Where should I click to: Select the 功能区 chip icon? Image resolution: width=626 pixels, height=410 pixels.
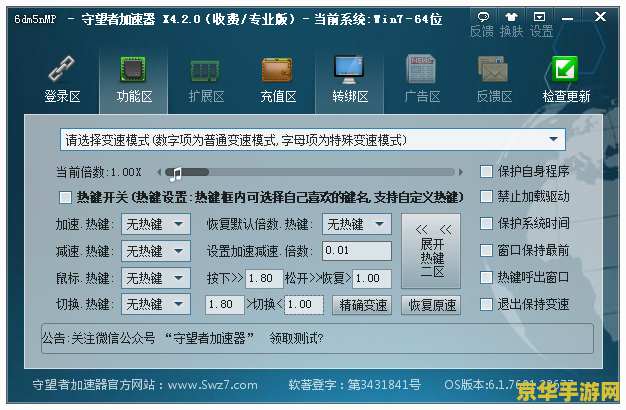[133, 69]
